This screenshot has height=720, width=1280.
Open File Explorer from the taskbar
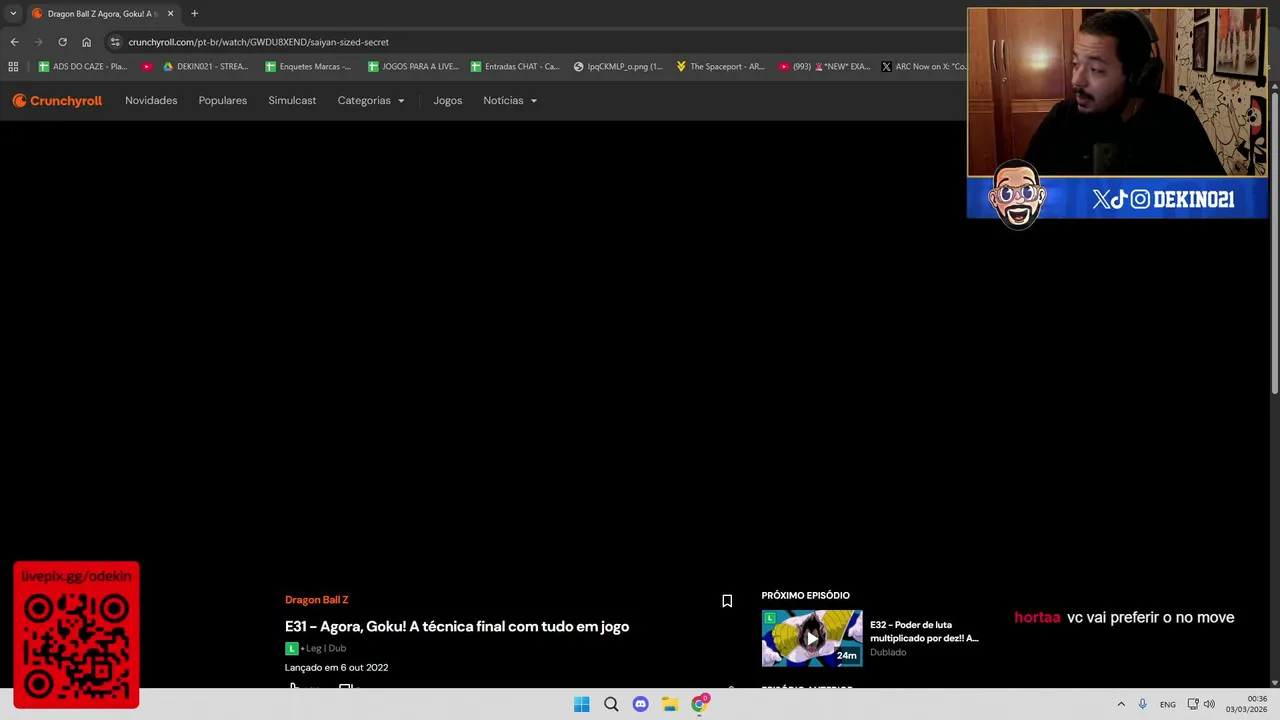point(669,704)
